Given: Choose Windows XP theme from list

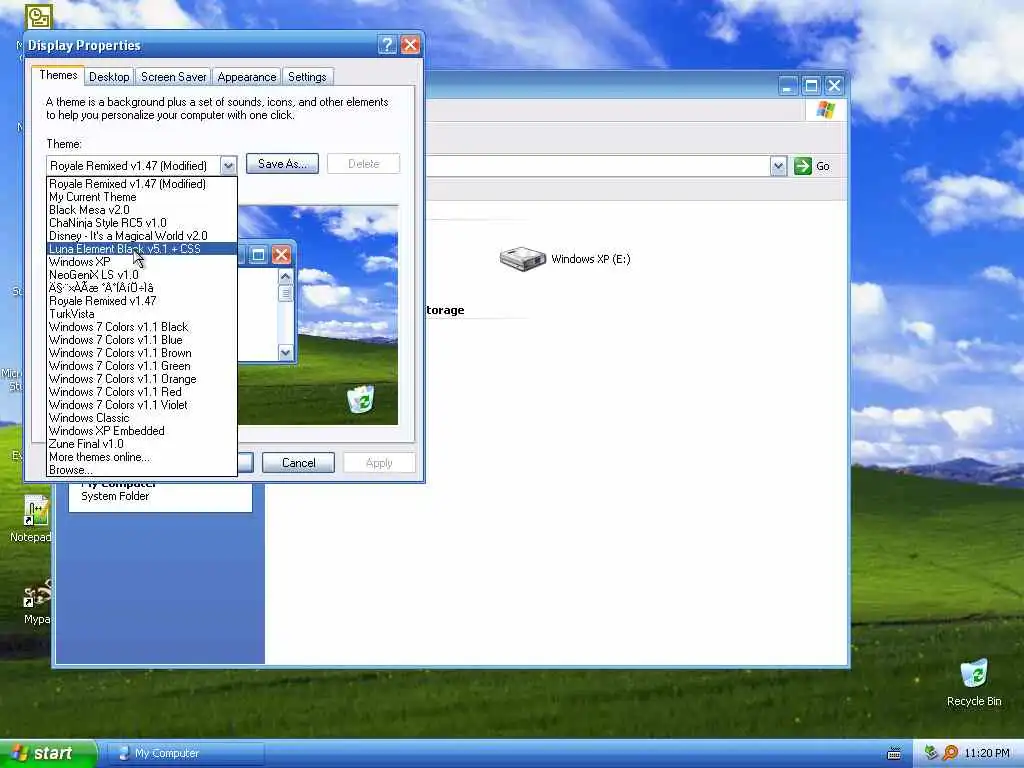Looking at the screenshot, I should pyautogui.click(x=142, y=262).
